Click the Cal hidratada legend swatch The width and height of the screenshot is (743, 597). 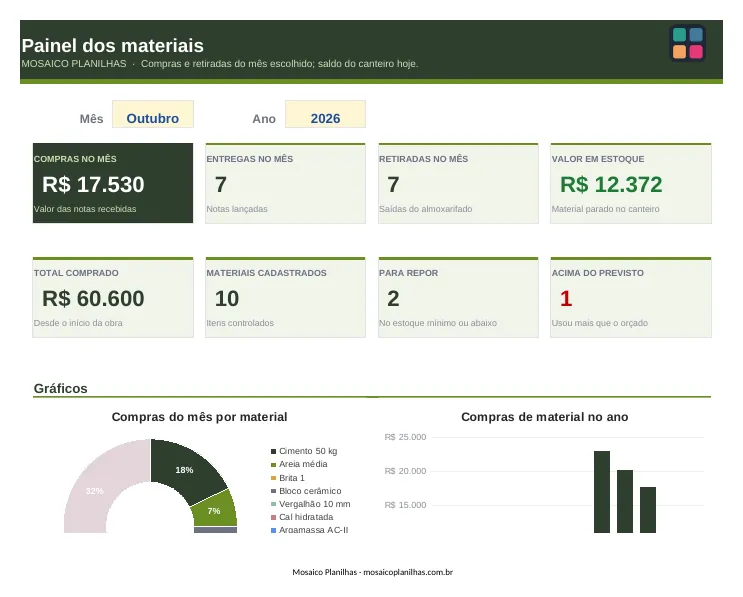273,517
